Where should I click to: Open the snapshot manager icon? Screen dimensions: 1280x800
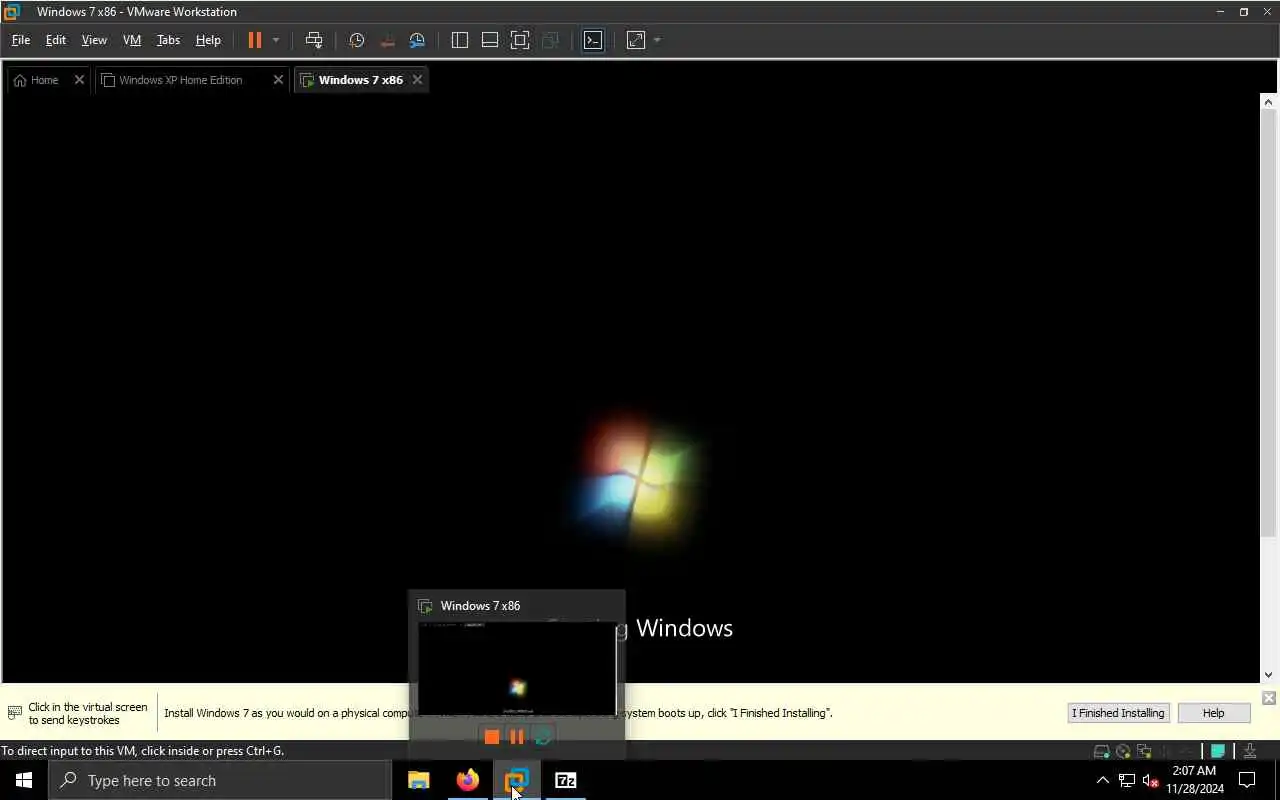coord(417,40)
